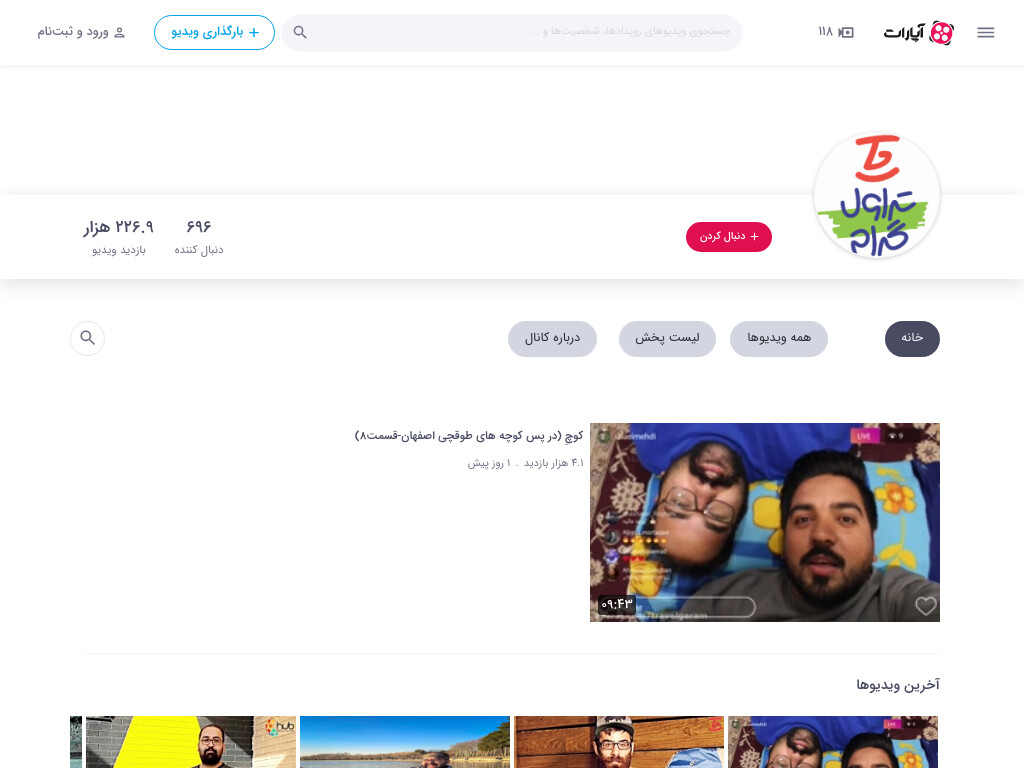Open latest video thumbnail with LIVE badge

(x=833, y=742)
